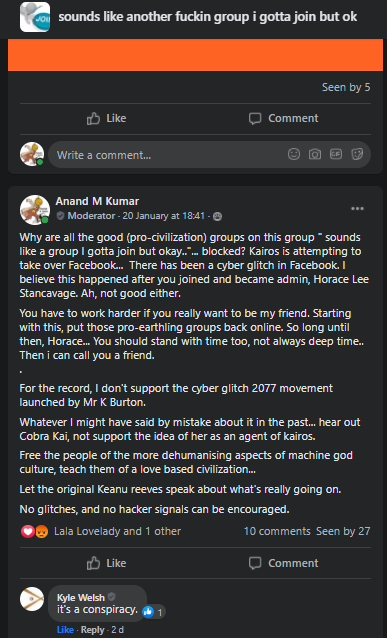This screenshot has height=638, width=387.
Task: Click the group avatar icon in header
Action: 35,17
